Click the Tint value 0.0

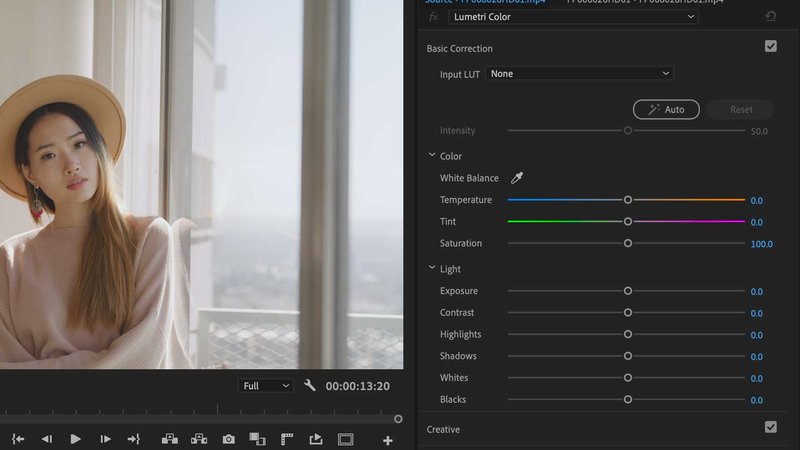click(757, 222)
